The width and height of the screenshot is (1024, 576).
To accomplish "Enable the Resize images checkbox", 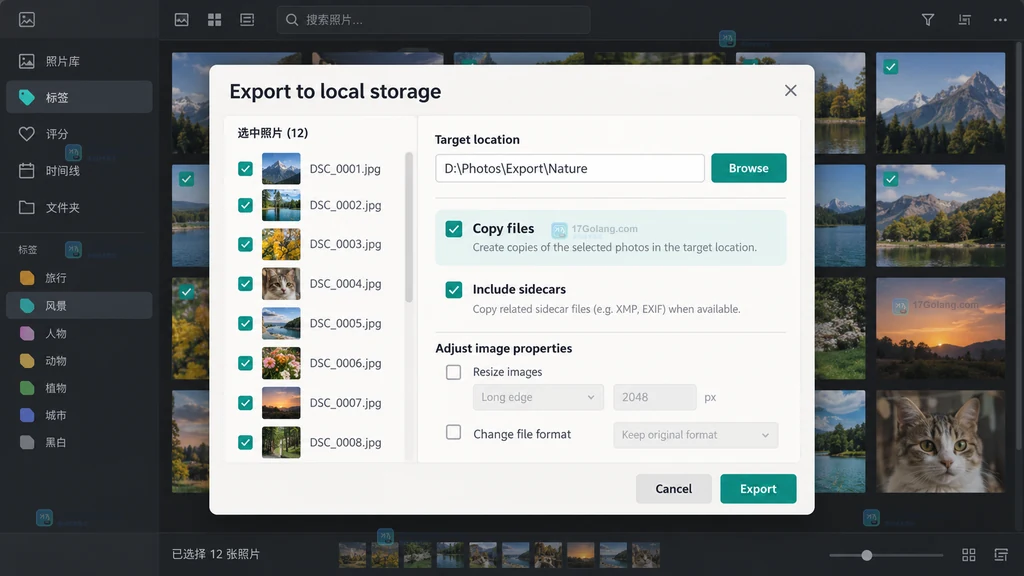I will point(453,372).
